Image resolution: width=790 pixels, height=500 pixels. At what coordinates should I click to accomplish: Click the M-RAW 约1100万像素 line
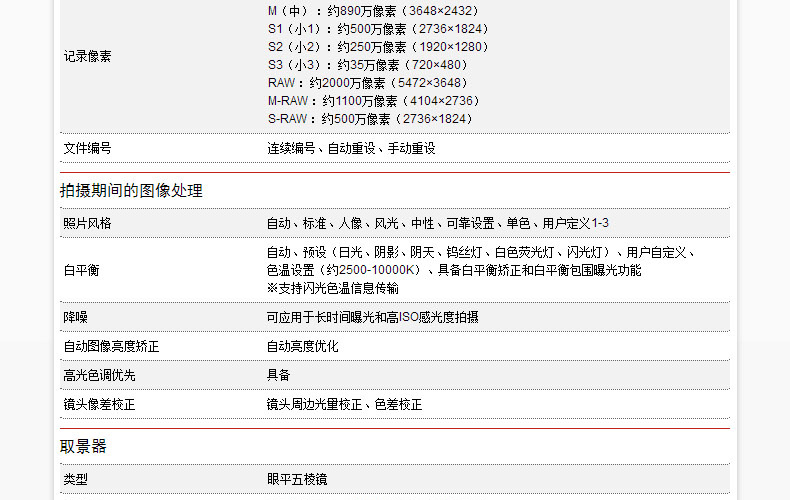click(374, 101)
